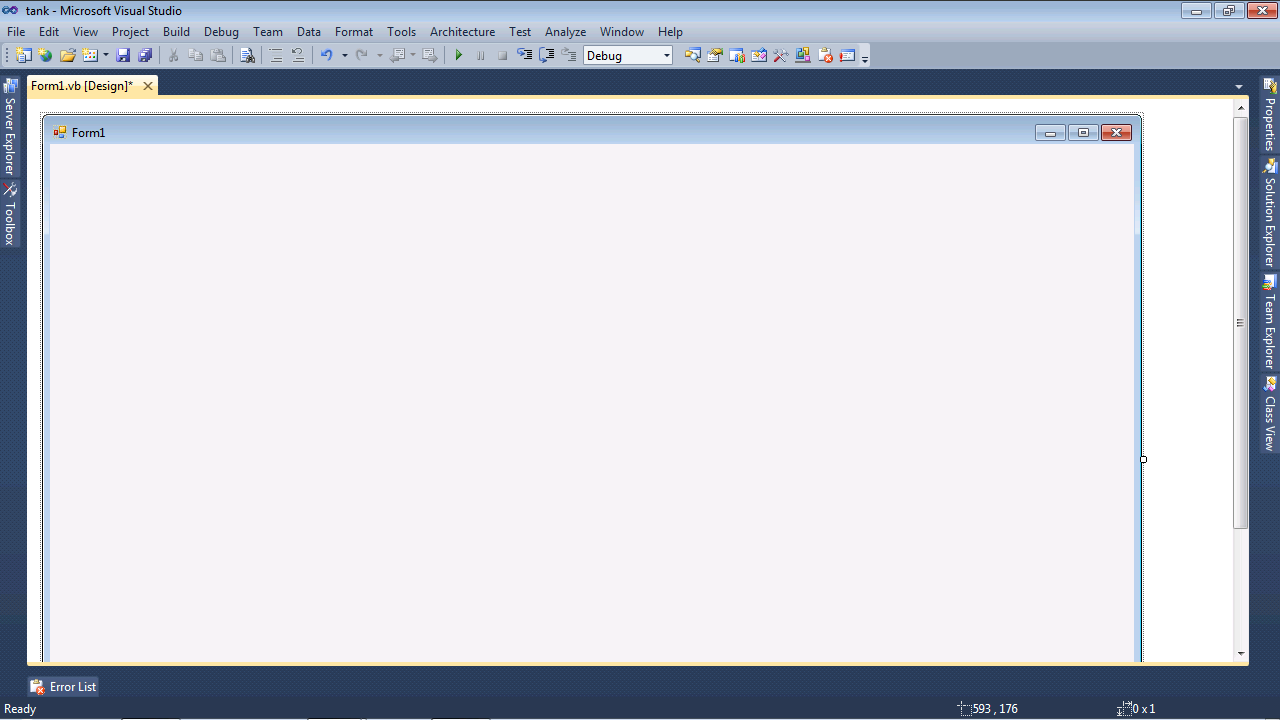Open the active files list dropdown arrow
Screen dimensions: 1280x720
click(1239, 87)
